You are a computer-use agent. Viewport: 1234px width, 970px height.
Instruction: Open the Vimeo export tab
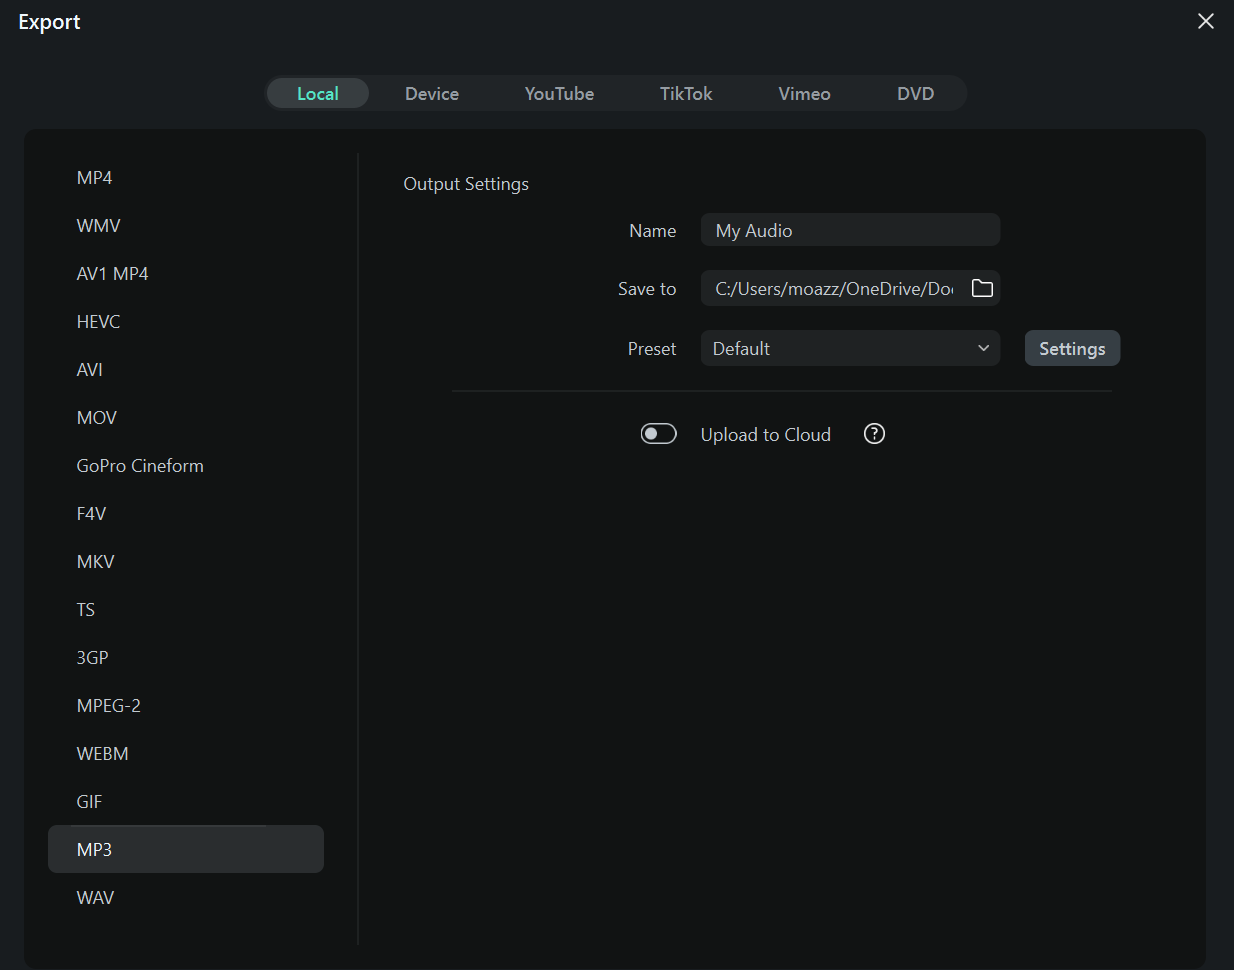804,94
